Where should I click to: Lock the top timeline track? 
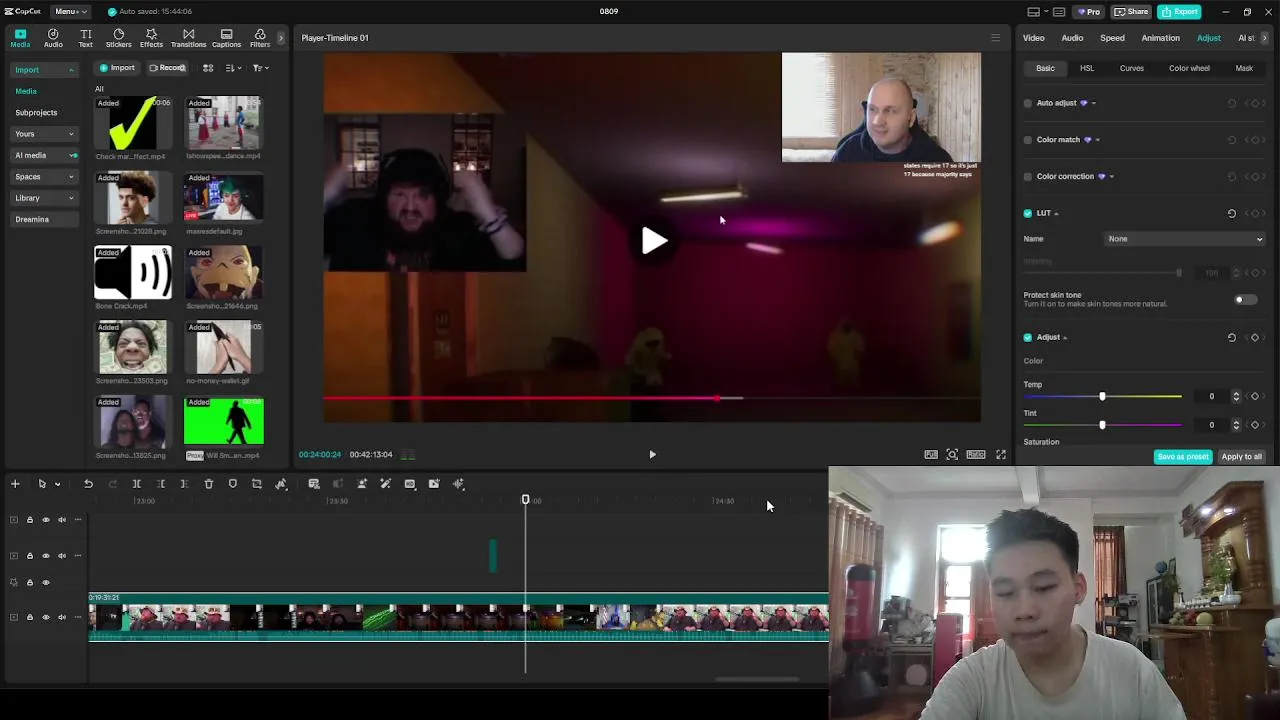(x=29, y=520)
